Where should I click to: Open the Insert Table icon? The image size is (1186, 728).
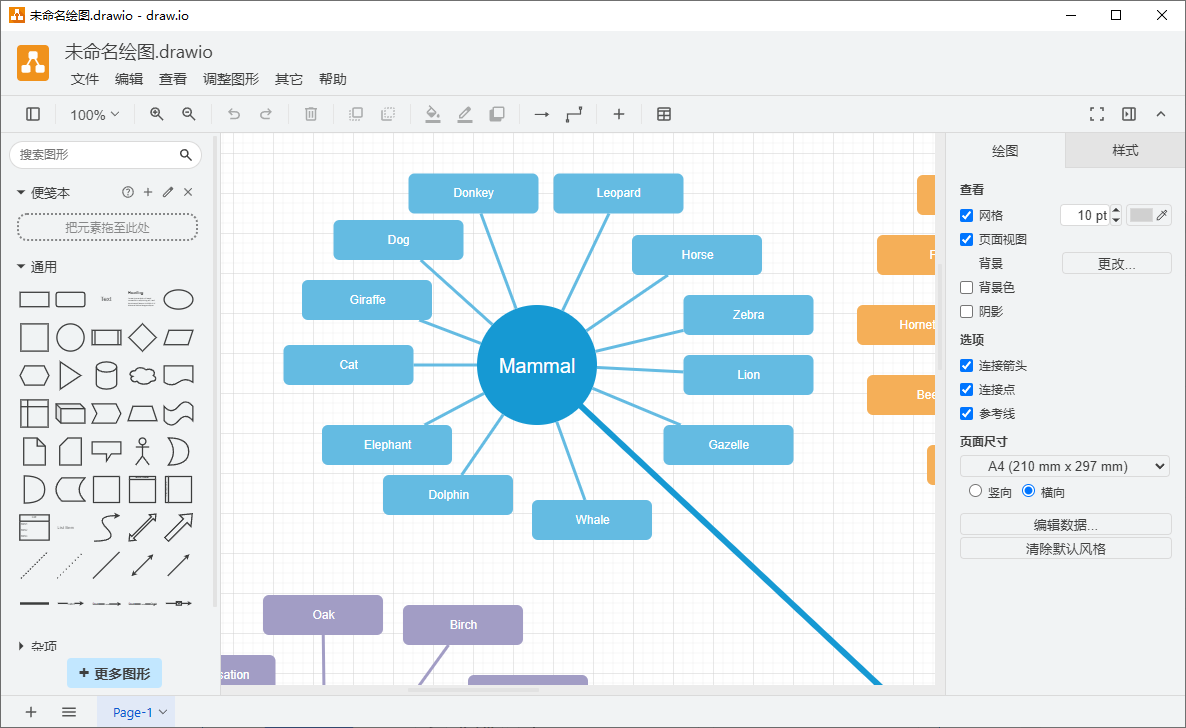(x=664, y=114)
